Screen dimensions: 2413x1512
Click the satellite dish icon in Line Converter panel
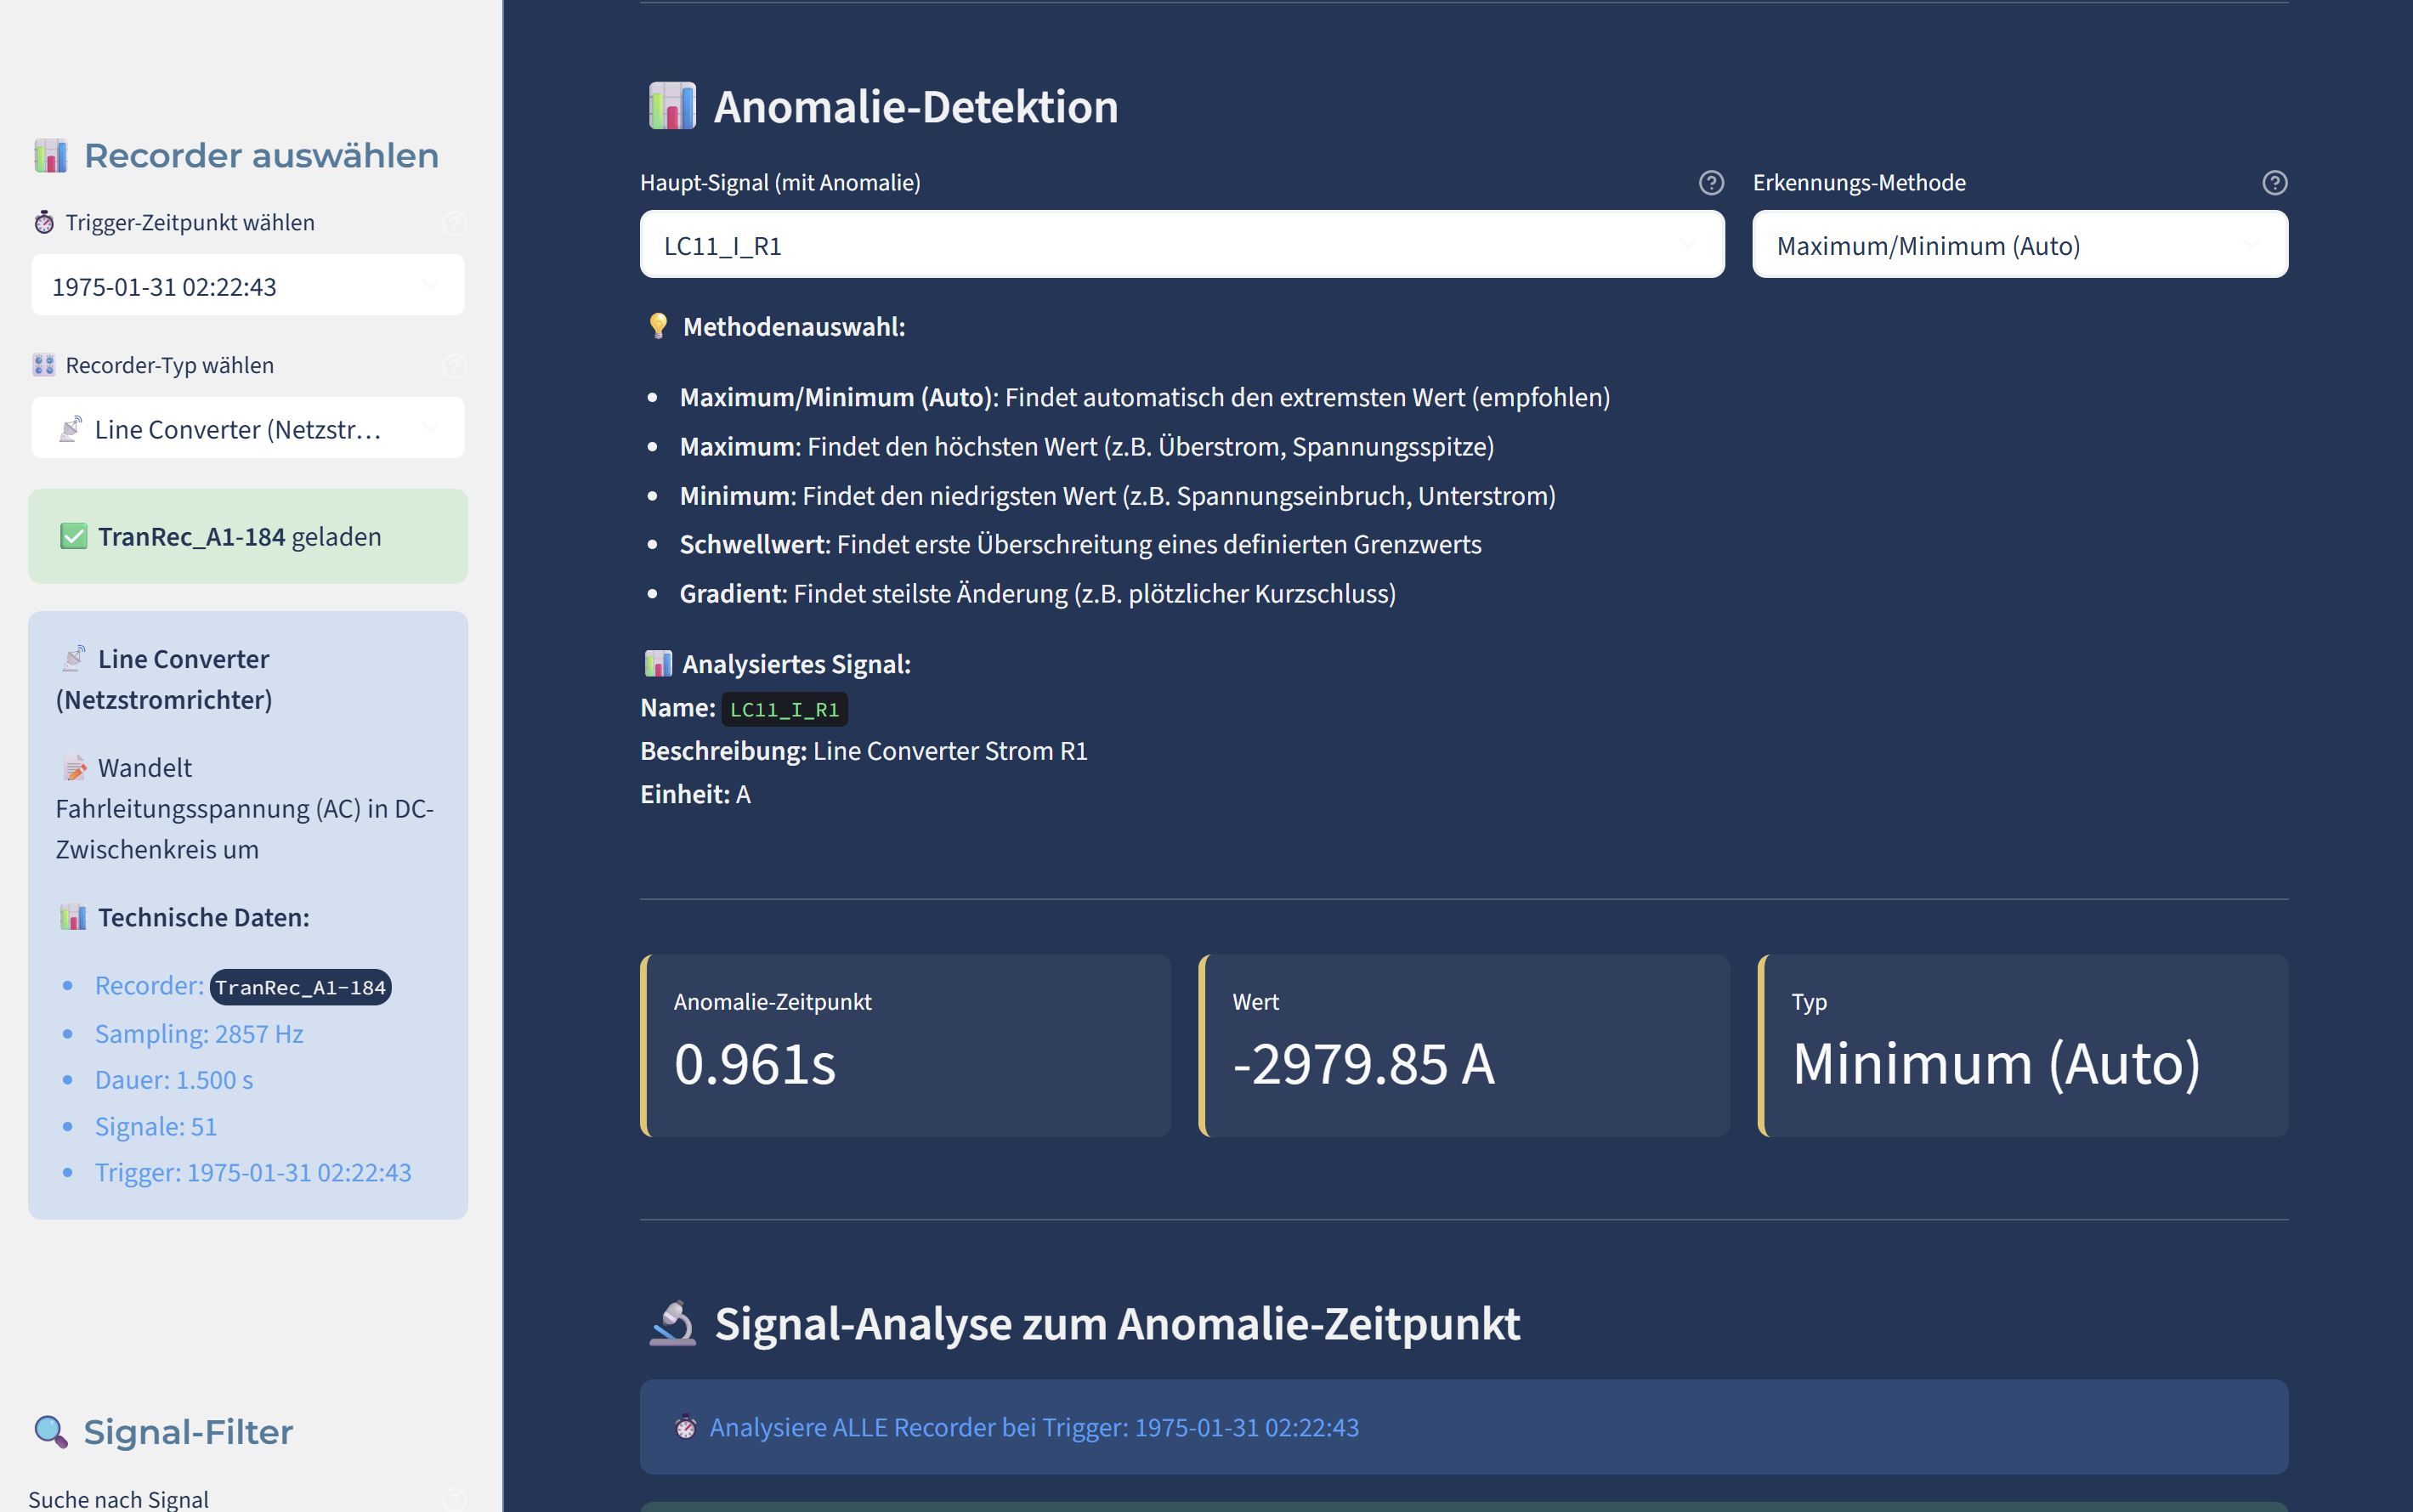[x=71, y=657]
